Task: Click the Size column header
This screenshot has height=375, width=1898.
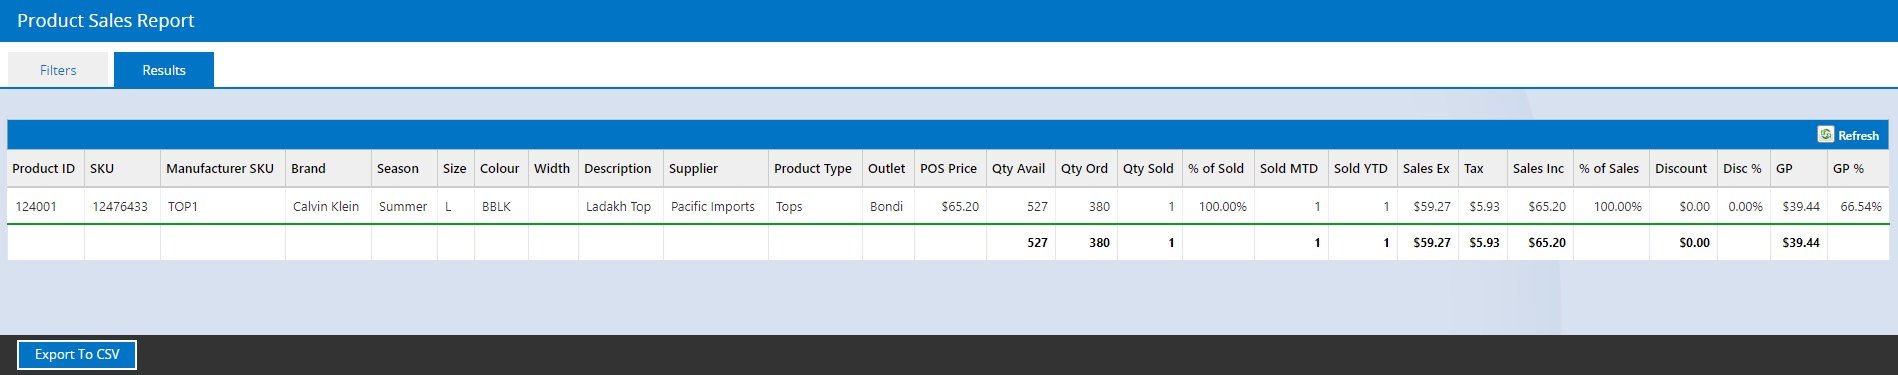Action: coord(455,168)
